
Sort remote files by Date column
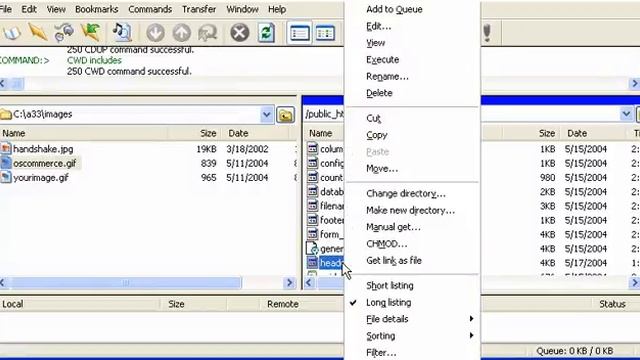pos(594,133)
